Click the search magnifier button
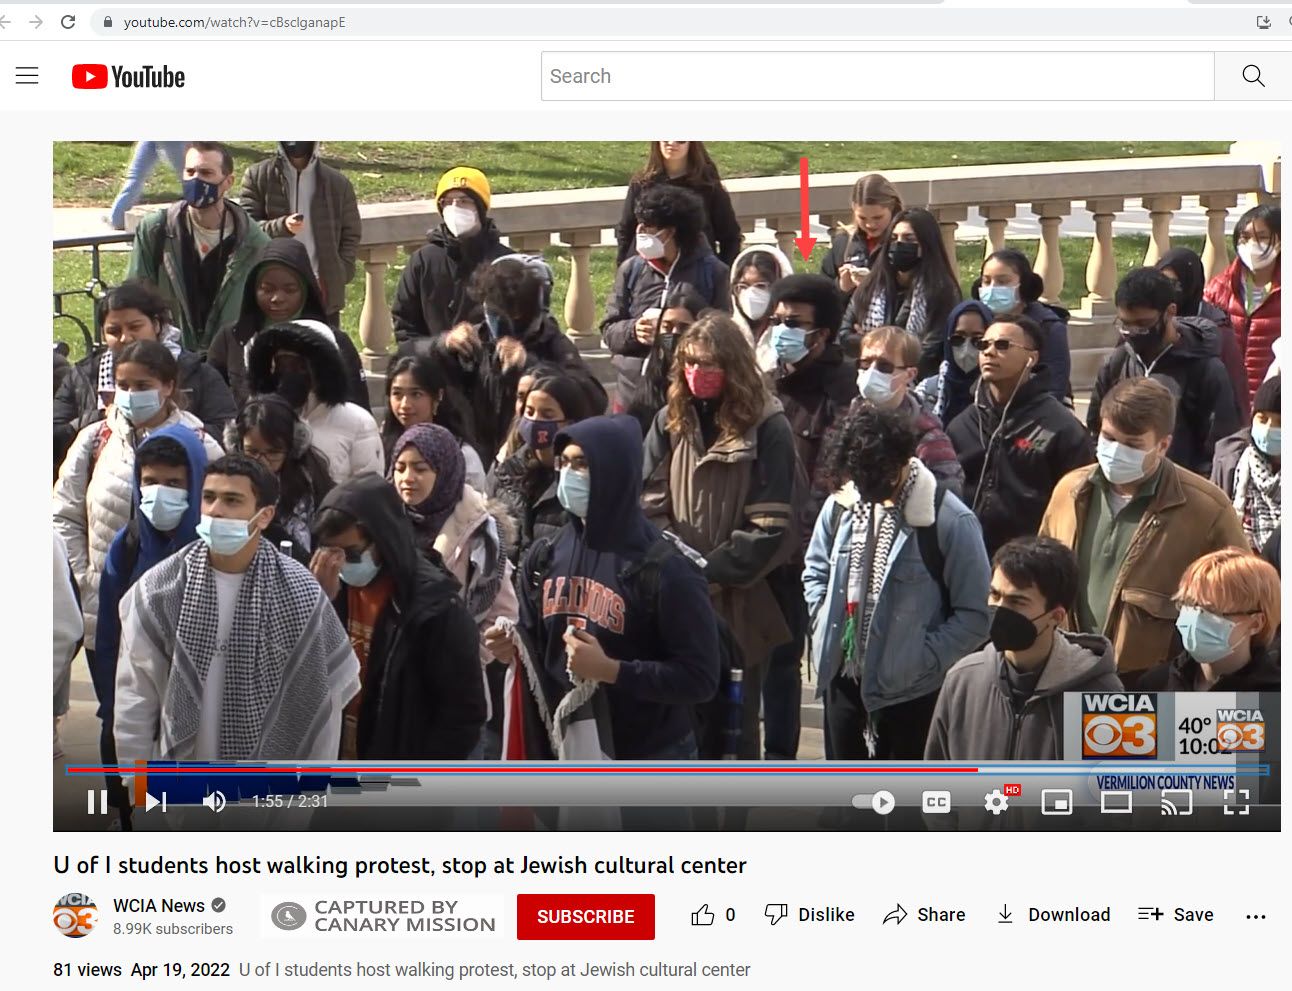 click(1252, 76)
